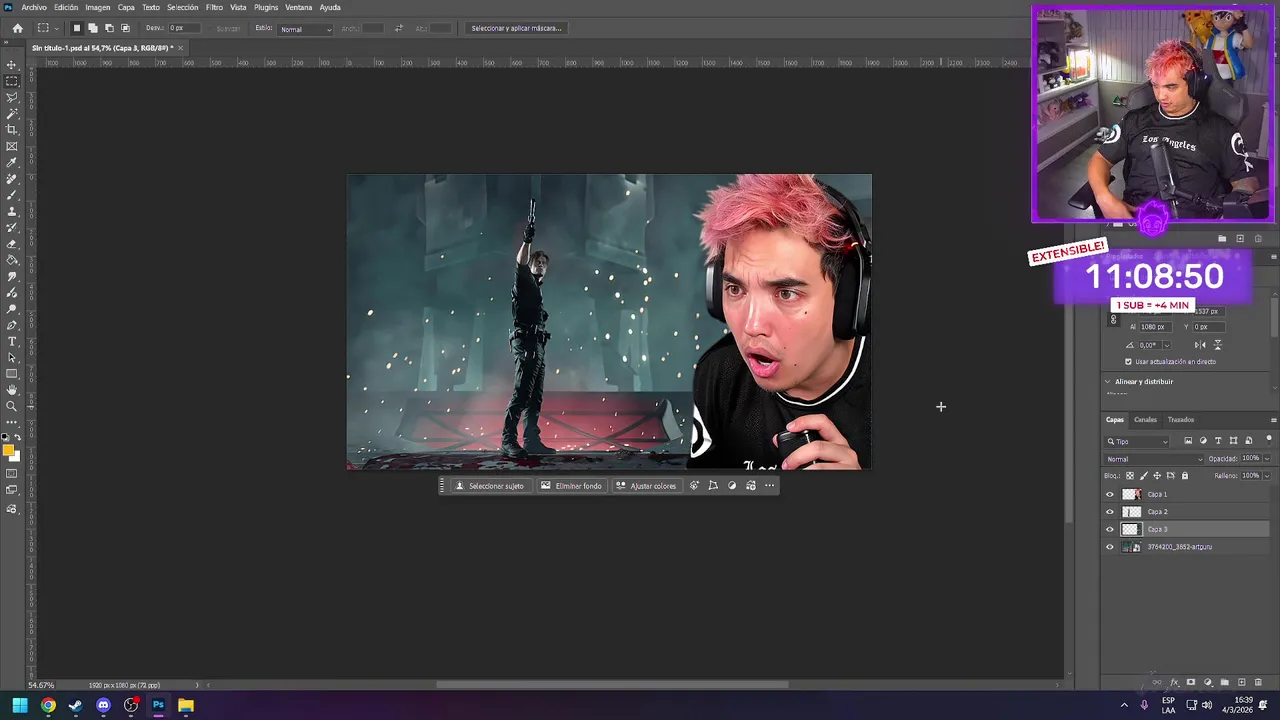Open the Imagen menu
Viewport: 1280px width, 720px height.
[98, 7]
